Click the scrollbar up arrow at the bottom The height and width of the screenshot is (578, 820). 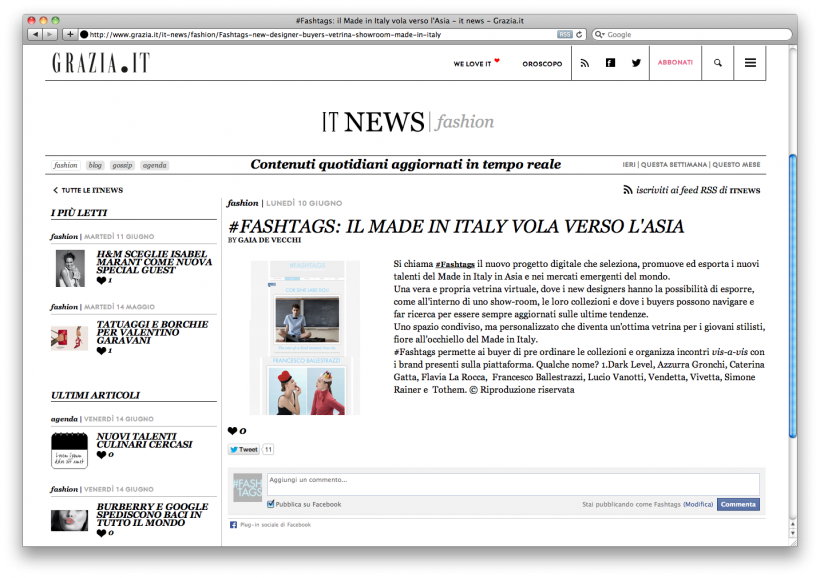(x=793, y=524)
